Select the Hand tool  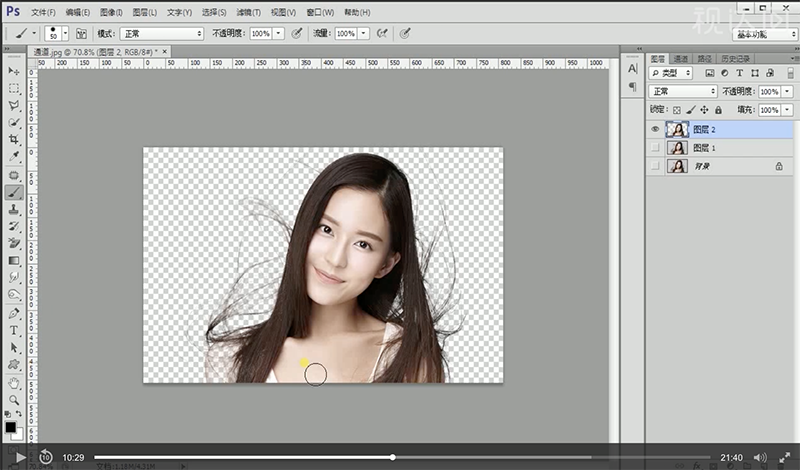click(14, 383)
